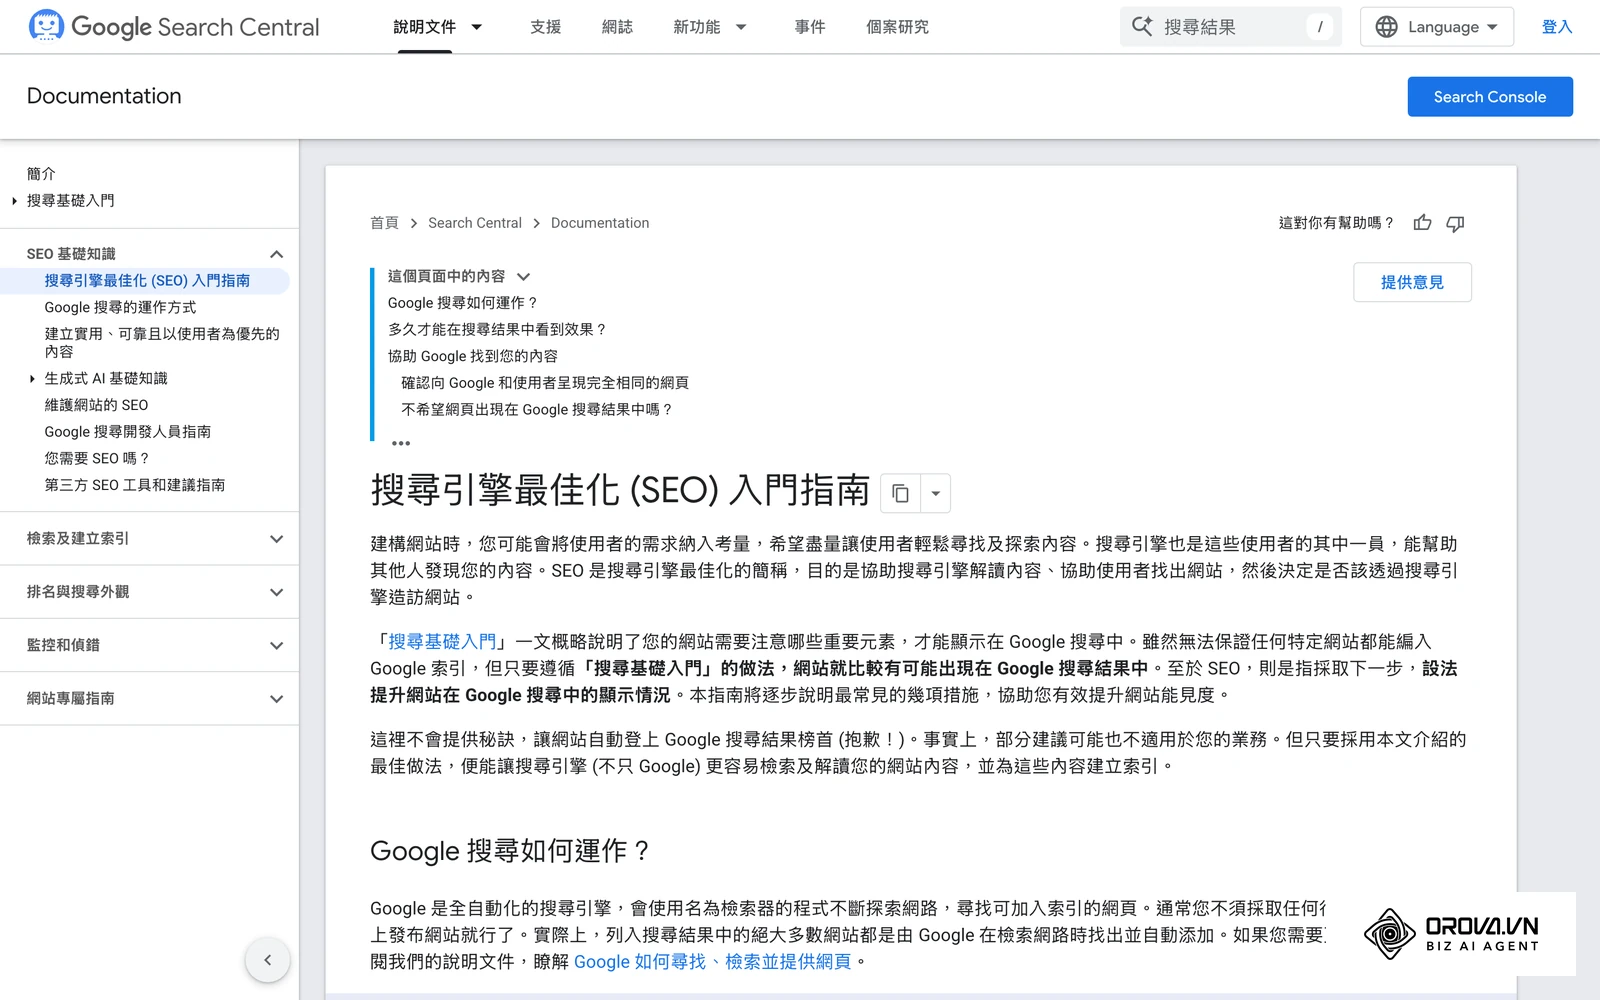Expand 生成式 AI 基礎知識 tree item
The image size is (1600, 1000).
pos(32,379)
